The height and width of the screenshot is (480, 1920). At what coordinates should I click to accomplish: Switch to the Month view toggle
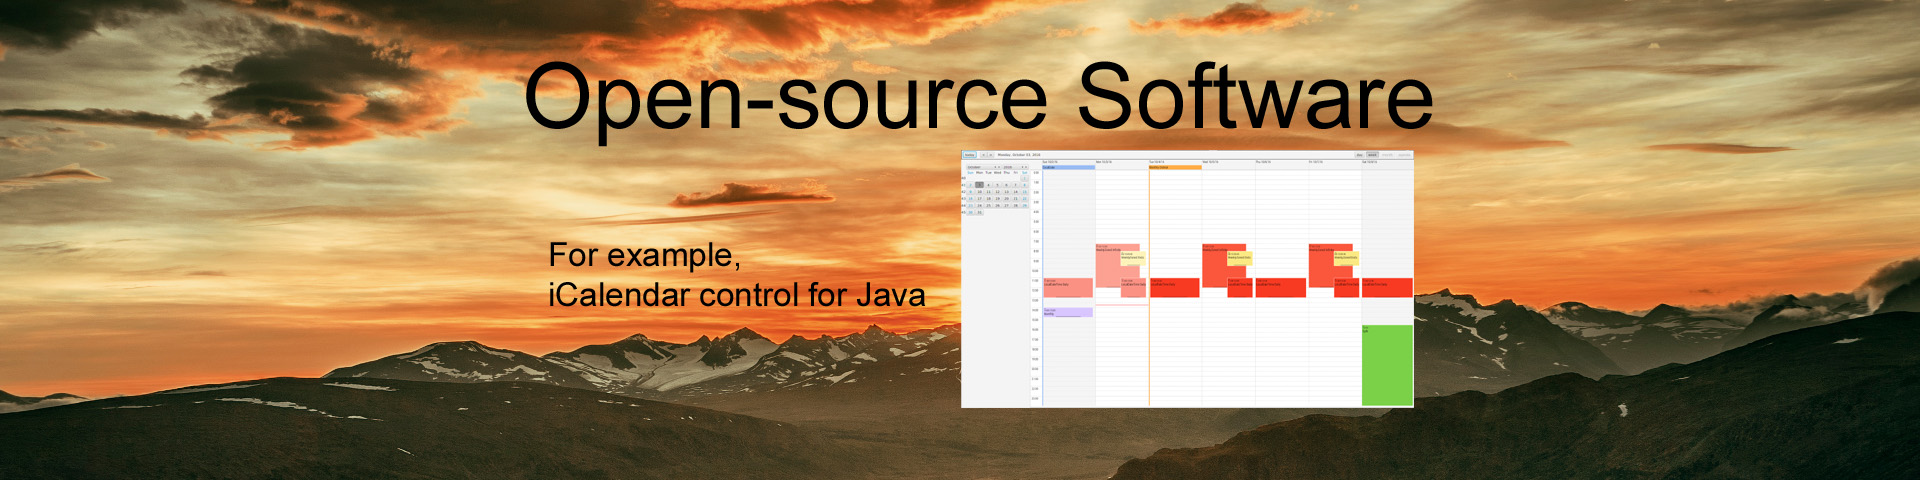1388,155
